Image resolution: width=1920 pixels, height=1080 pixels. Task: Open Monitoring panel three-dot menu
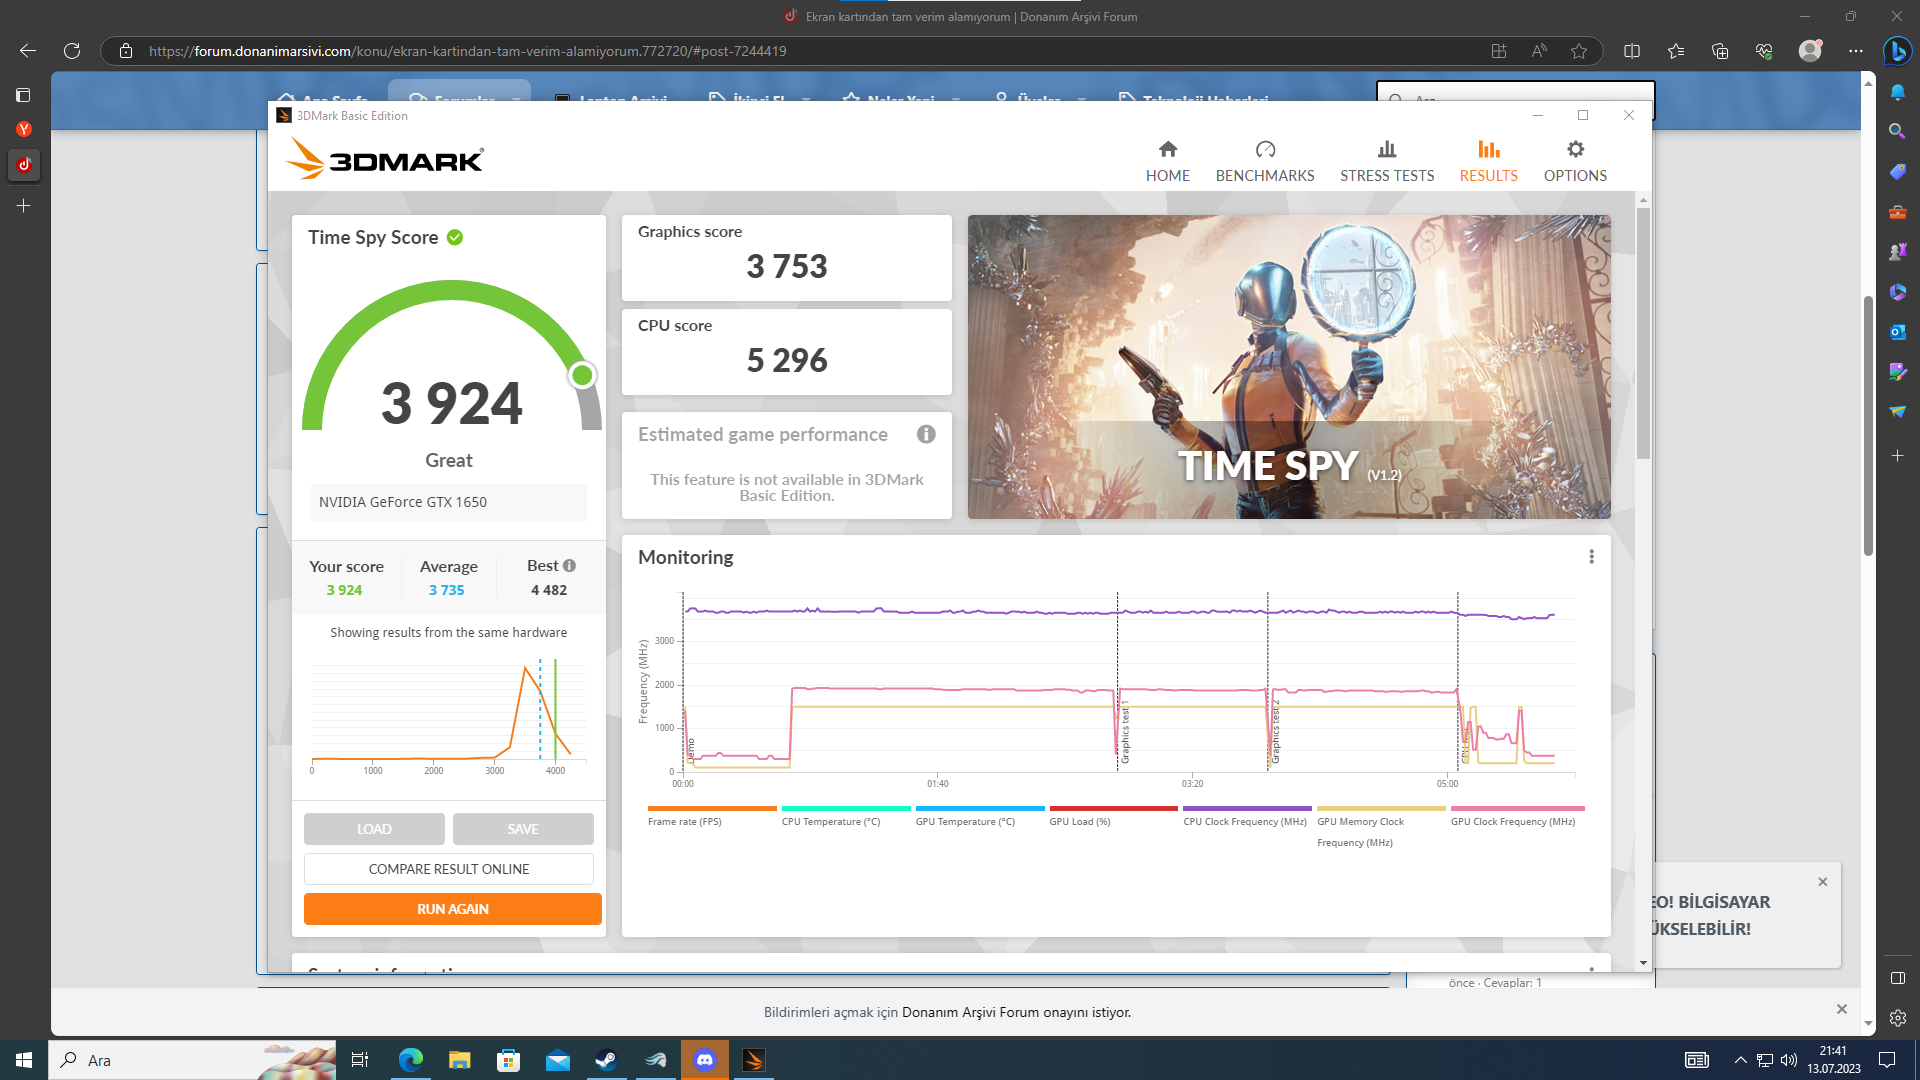coord(1591,557)
